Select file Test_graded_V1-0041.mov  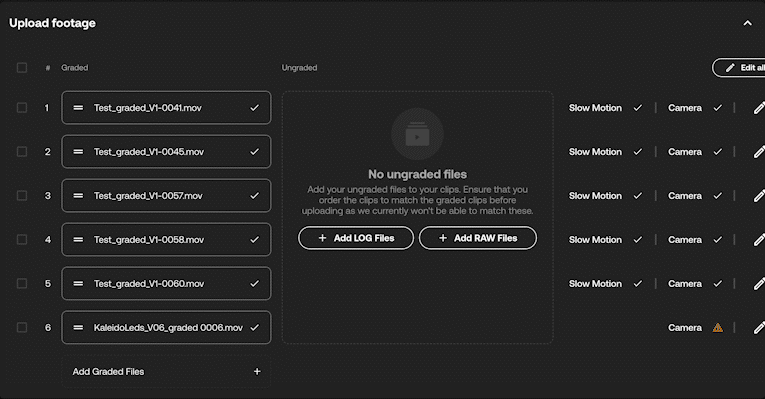166,108
